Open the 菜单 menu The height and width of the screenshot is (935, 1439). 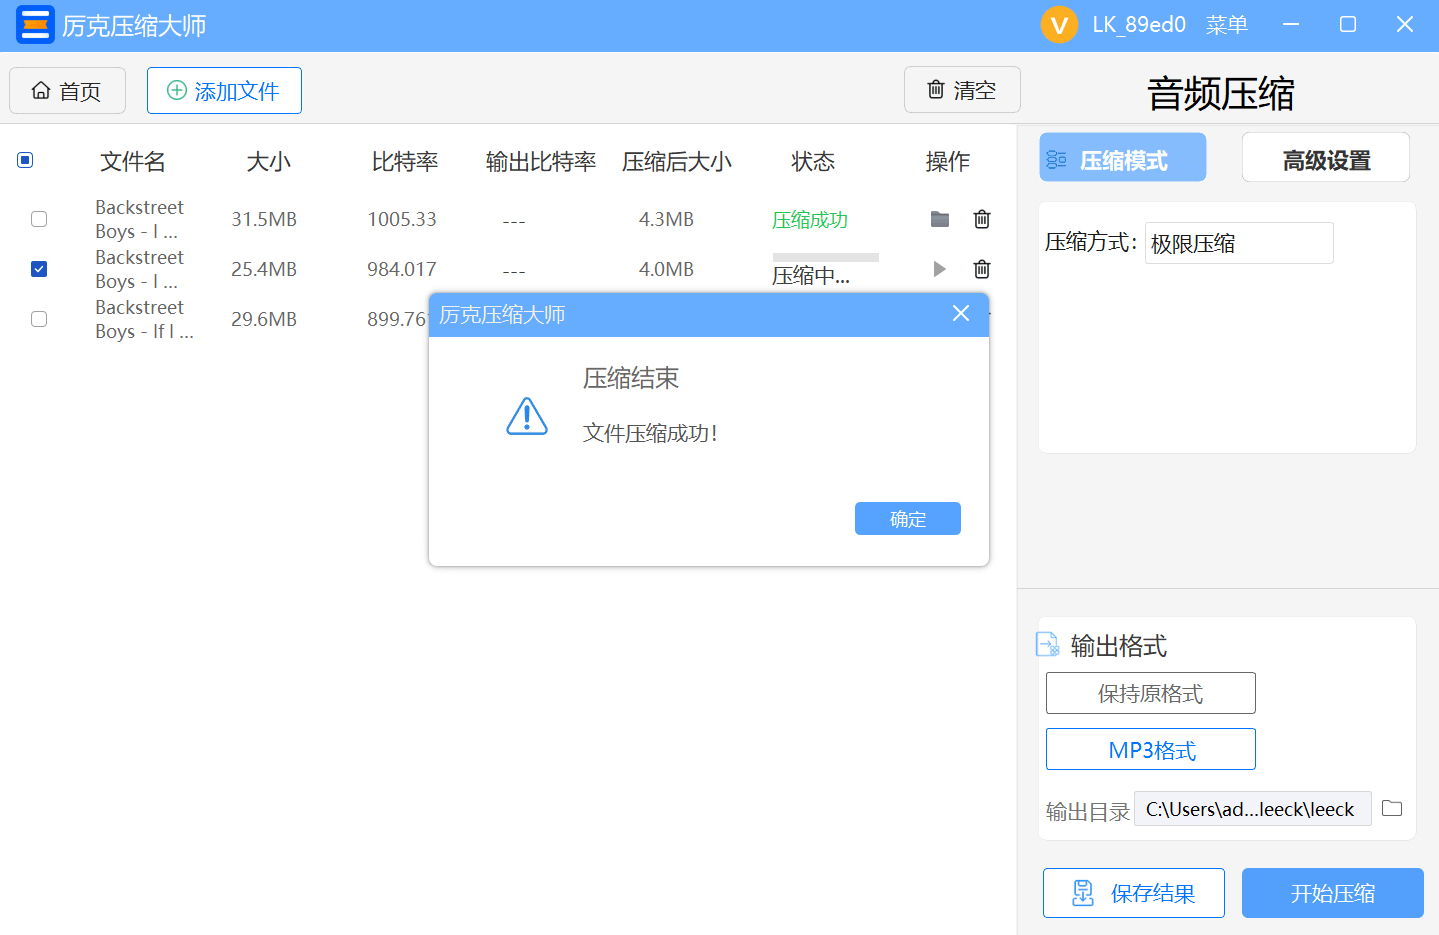(x=1227, y=25)
